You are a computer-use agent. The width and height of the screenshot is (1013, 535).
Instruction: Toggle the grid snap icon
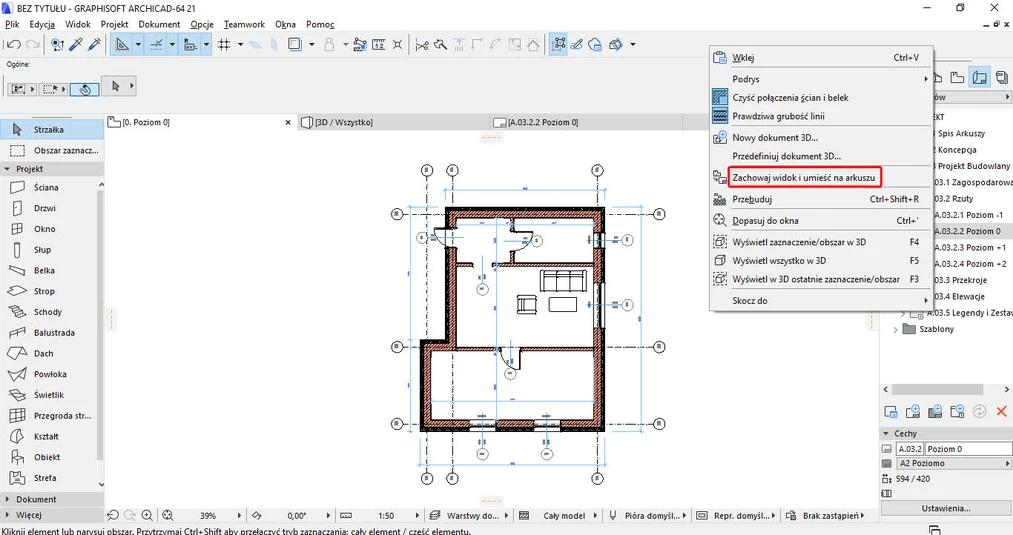click(224, 45)
